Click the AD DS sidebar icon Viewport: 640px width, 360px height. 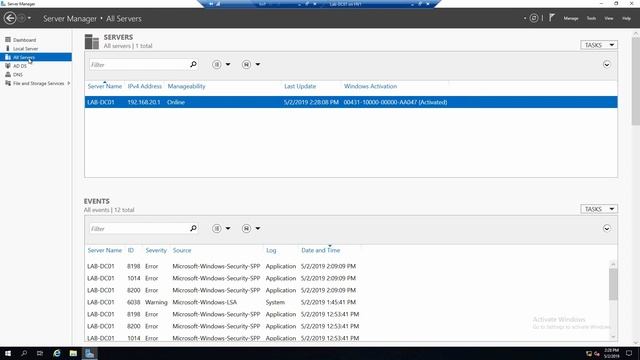(8, 66)
